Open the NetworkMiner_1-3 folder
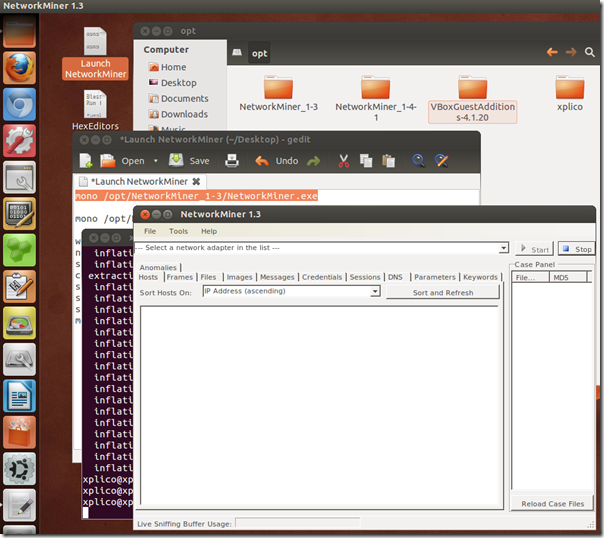Screen dimensions: 604x538 pos(278,94)
